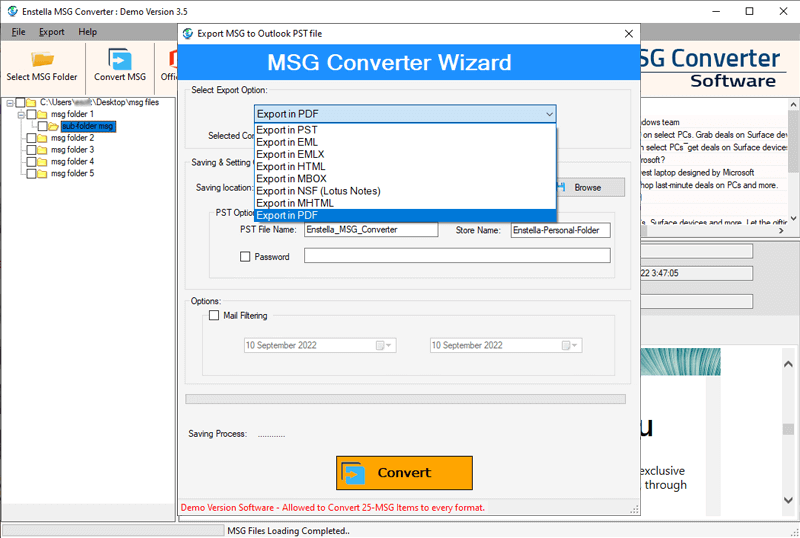The height and width of the screenshot is (538, 800).
Task: Click the msg folder 2 folder icon
Action: point(42,138)
